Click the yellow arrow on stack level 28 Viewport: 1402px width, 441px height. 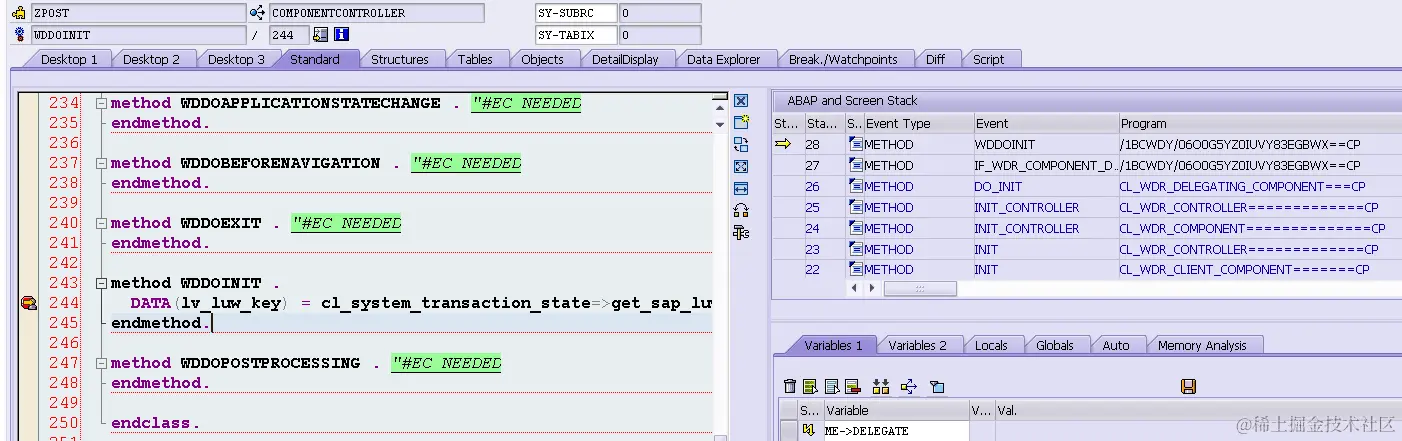click(783, 144)
